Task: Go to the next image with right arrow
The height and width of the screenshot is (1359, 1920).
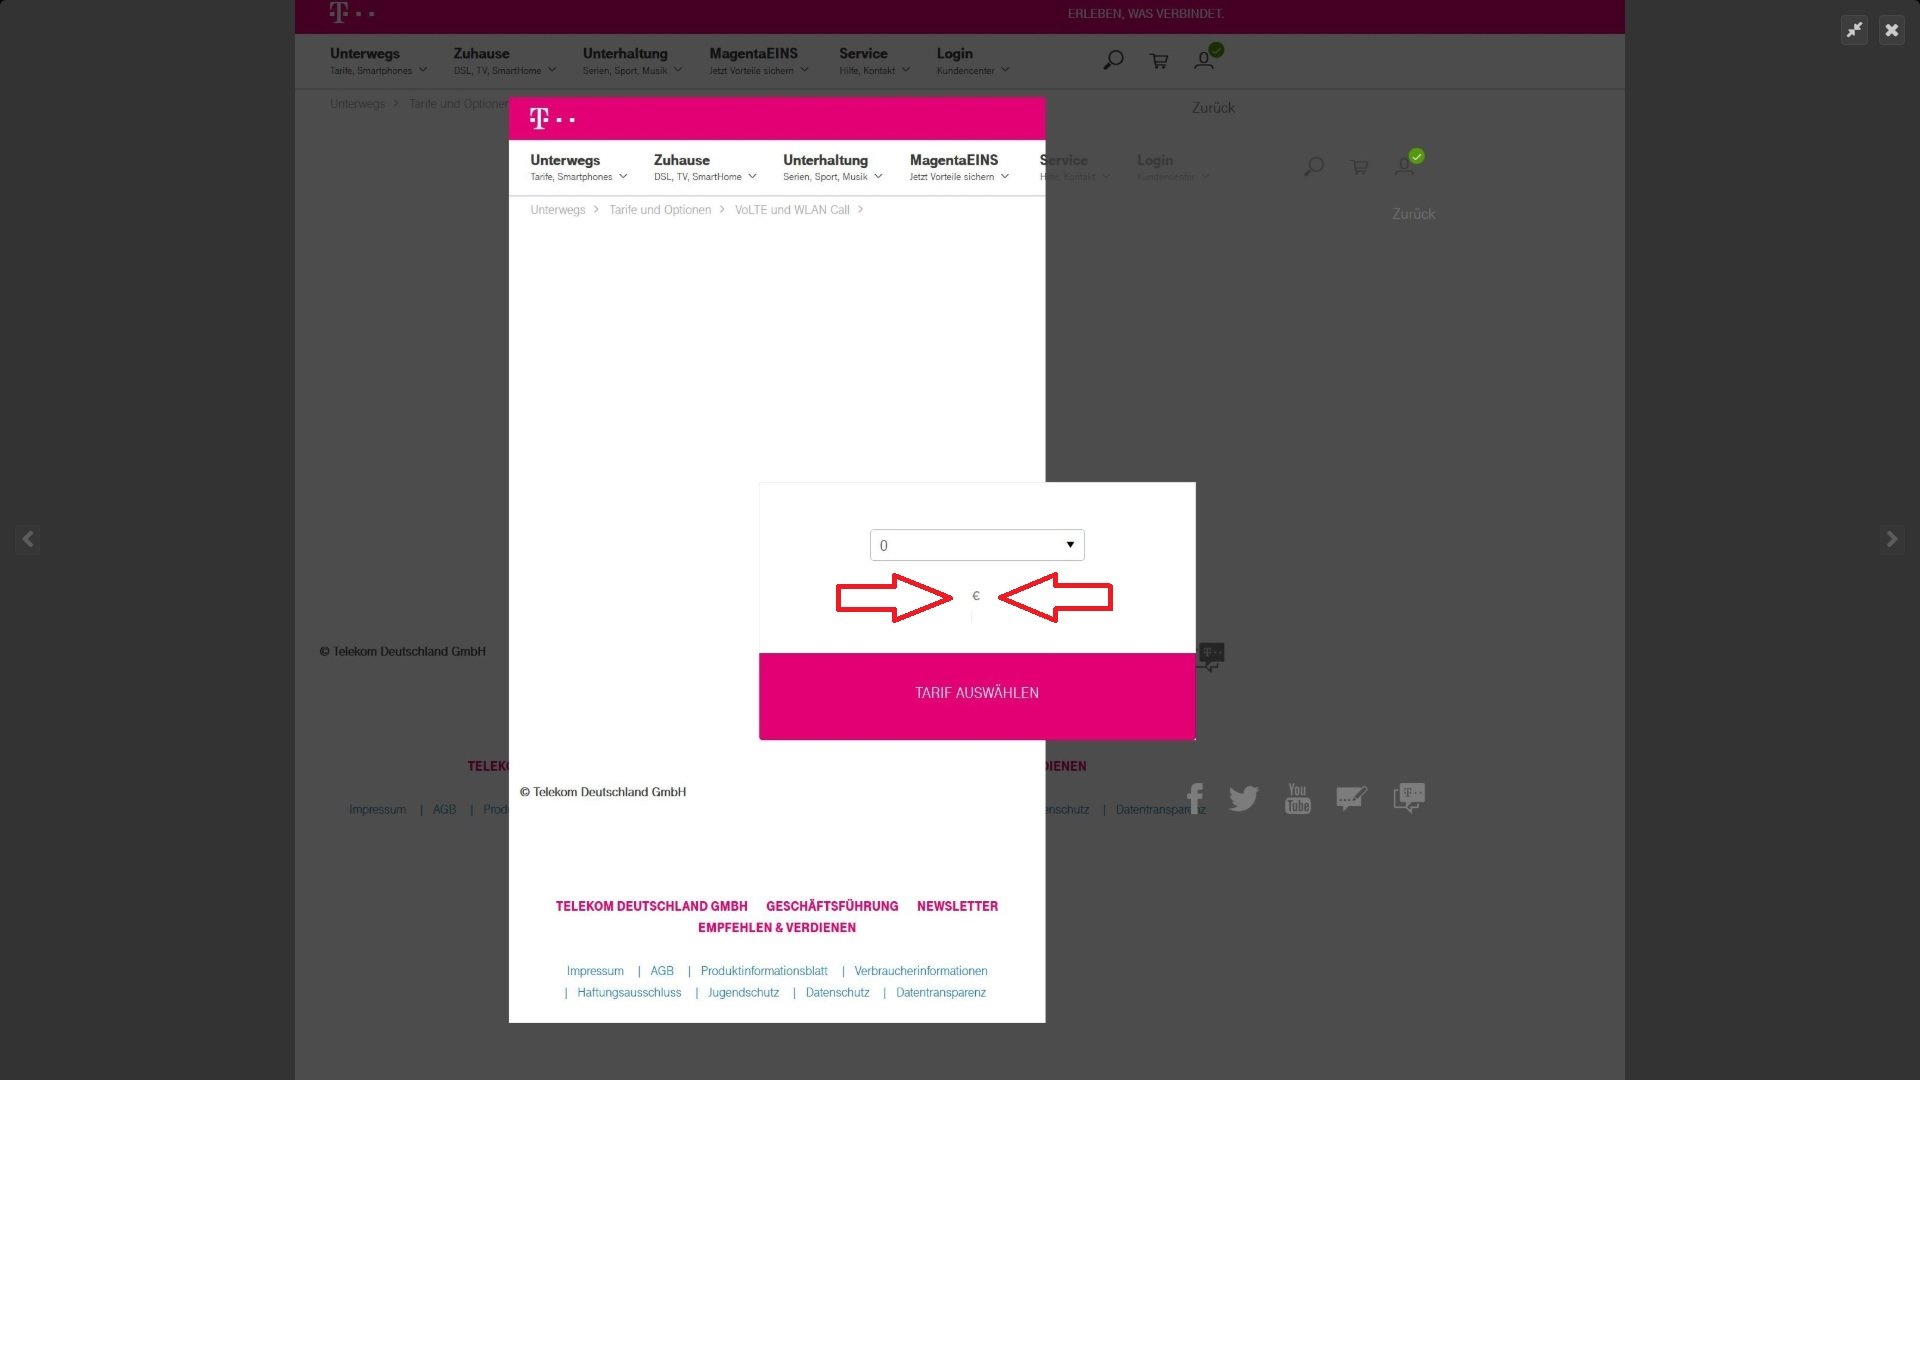Action: tap(1891, 539)
